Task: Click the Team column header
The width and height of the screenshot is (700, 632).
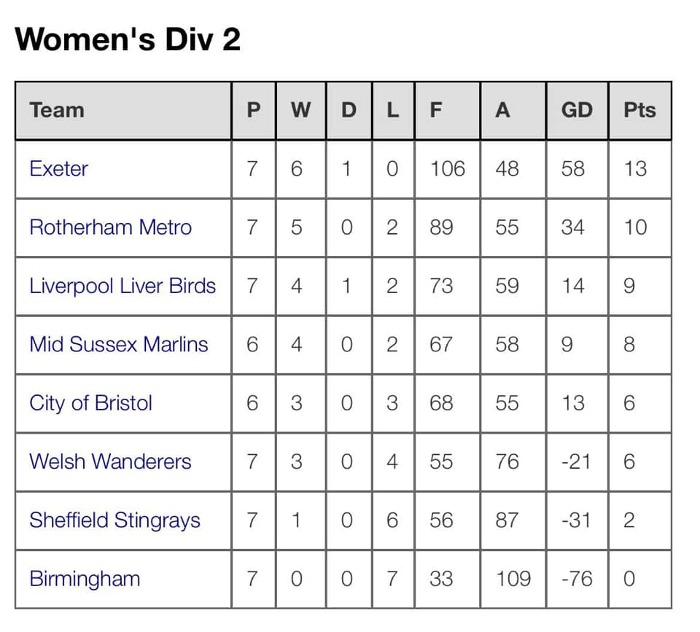Action: click(57, 110)
